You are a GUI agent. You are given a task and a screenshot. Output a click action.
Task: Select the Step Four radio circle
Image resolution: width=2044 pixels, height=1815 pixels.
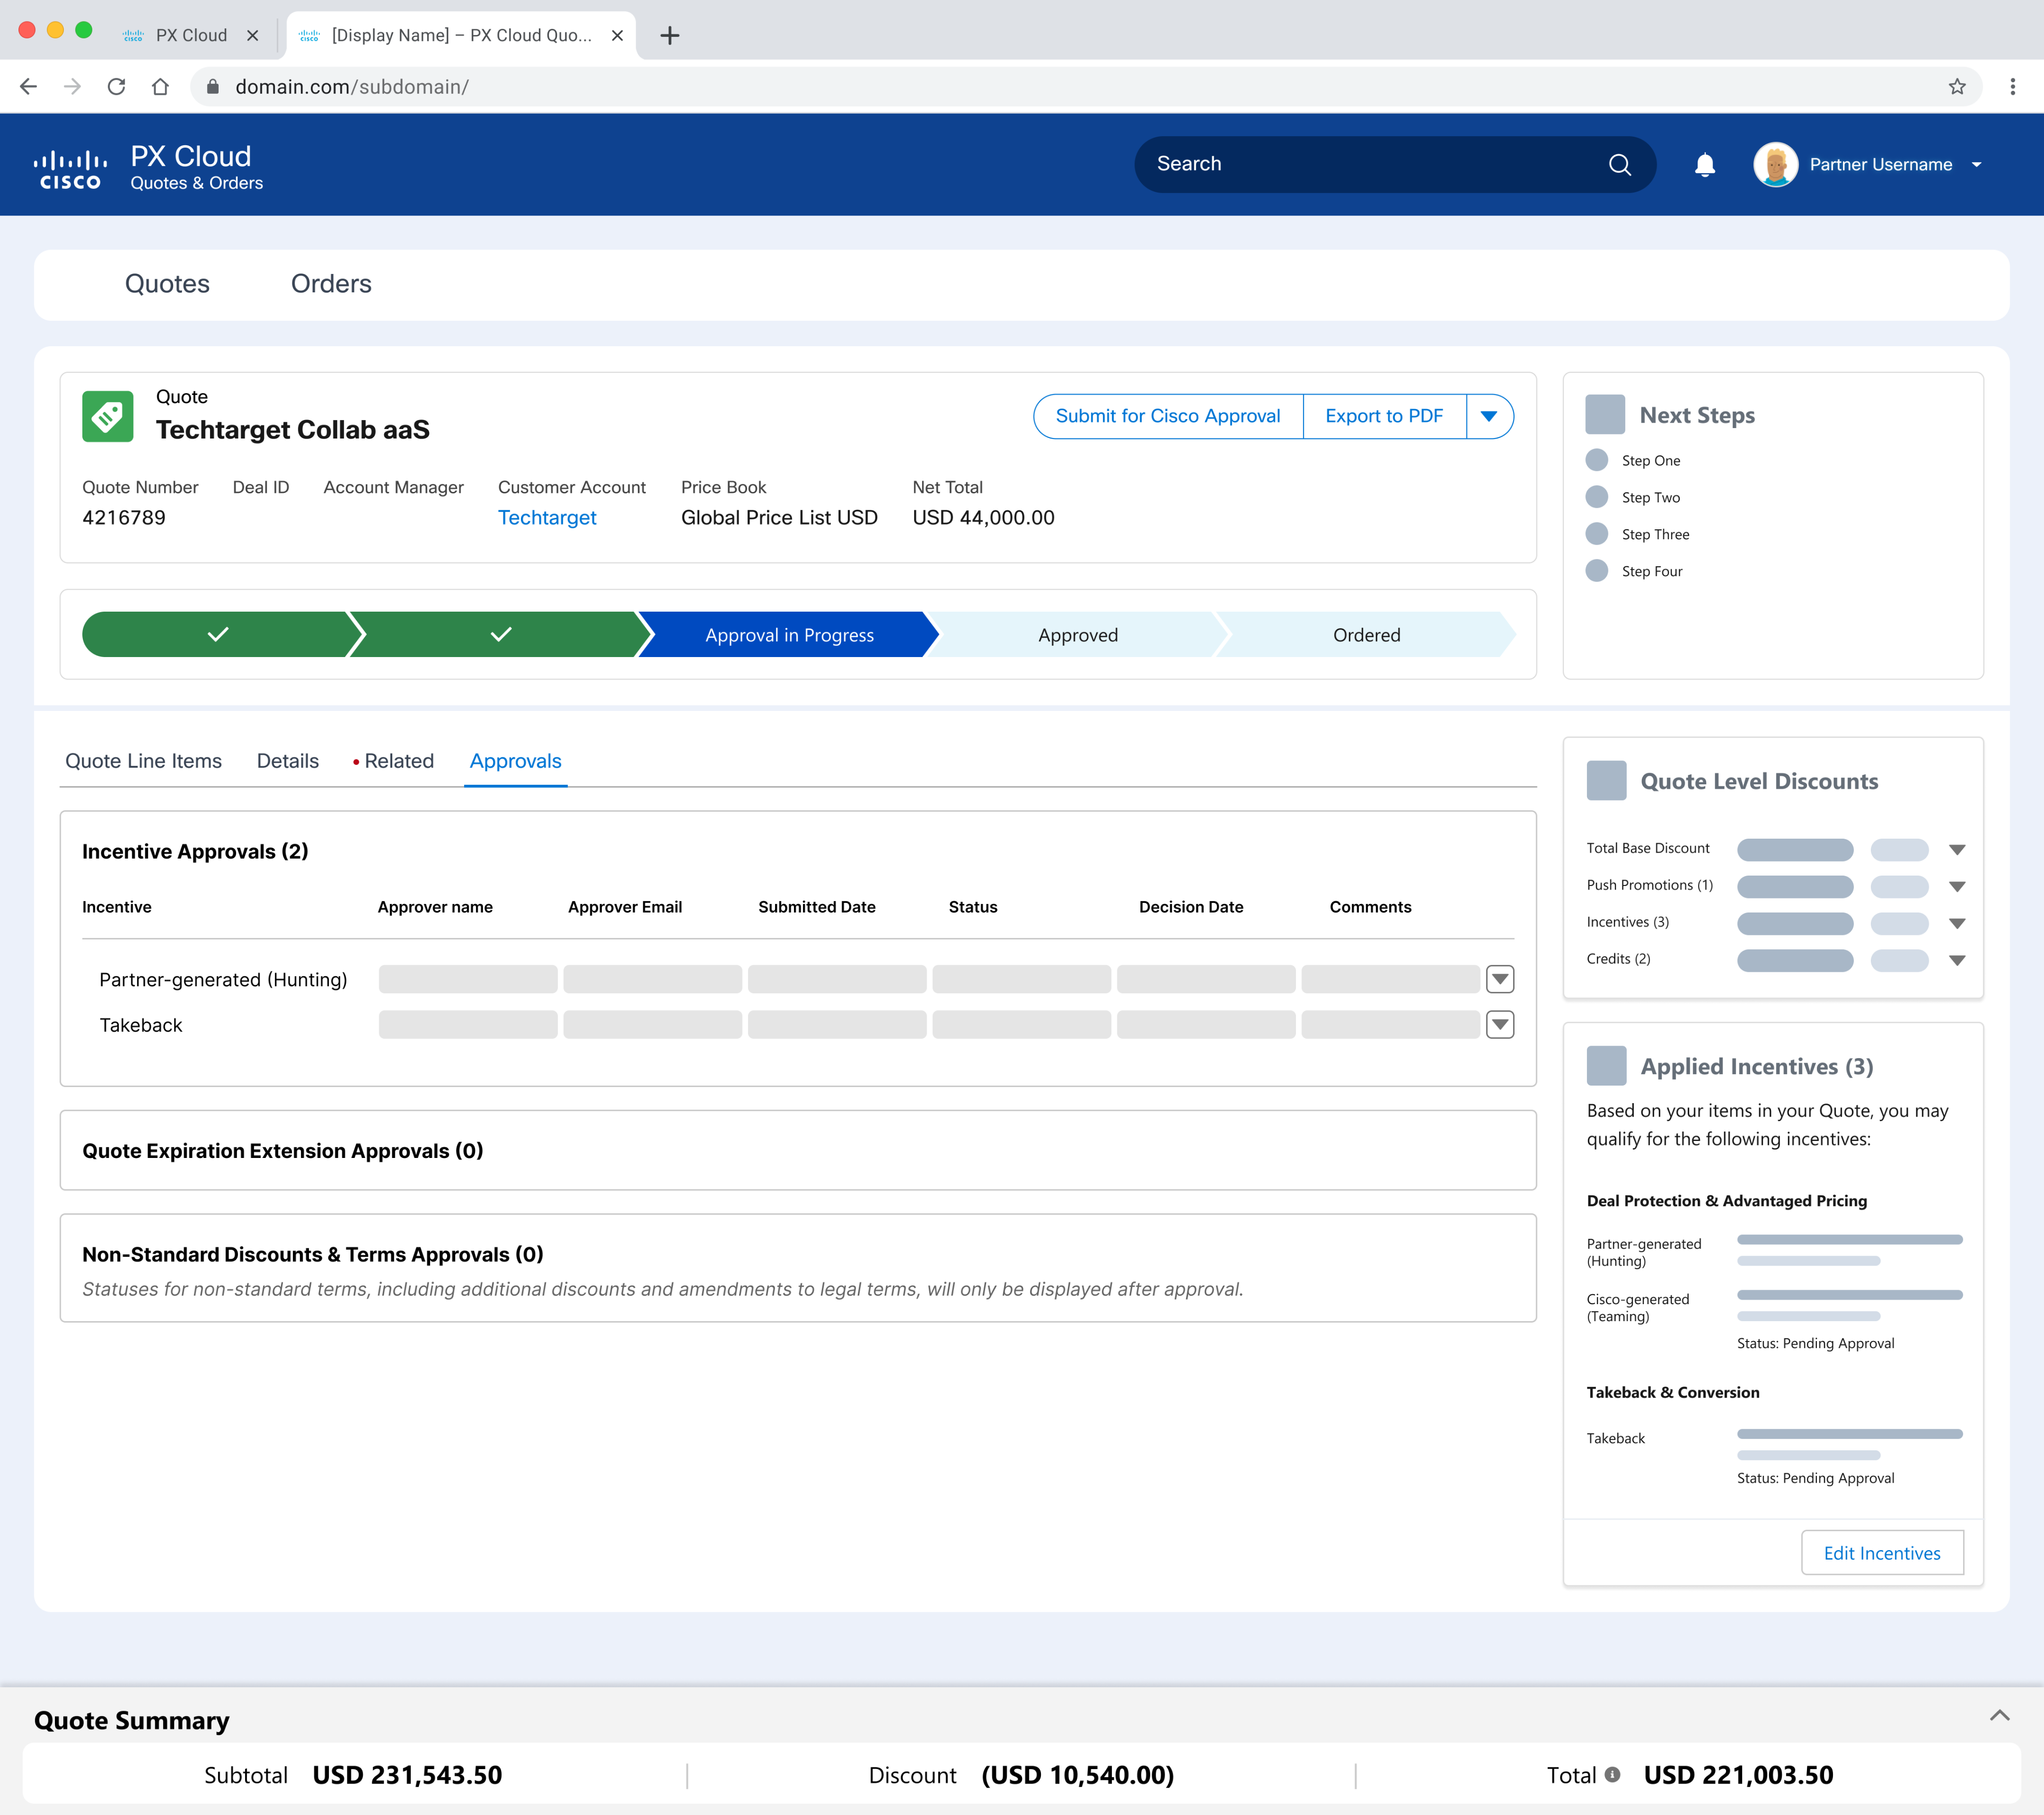tap(1597, 571)
